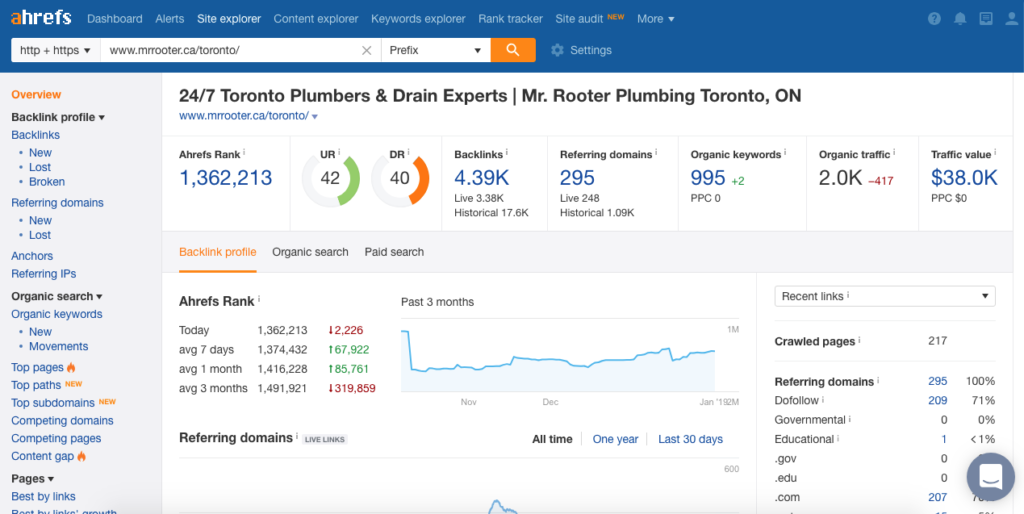The width and height of the screenshot is (1024, 514).
Task: Click the info icon next to Governmental
Action: point(850,419)
